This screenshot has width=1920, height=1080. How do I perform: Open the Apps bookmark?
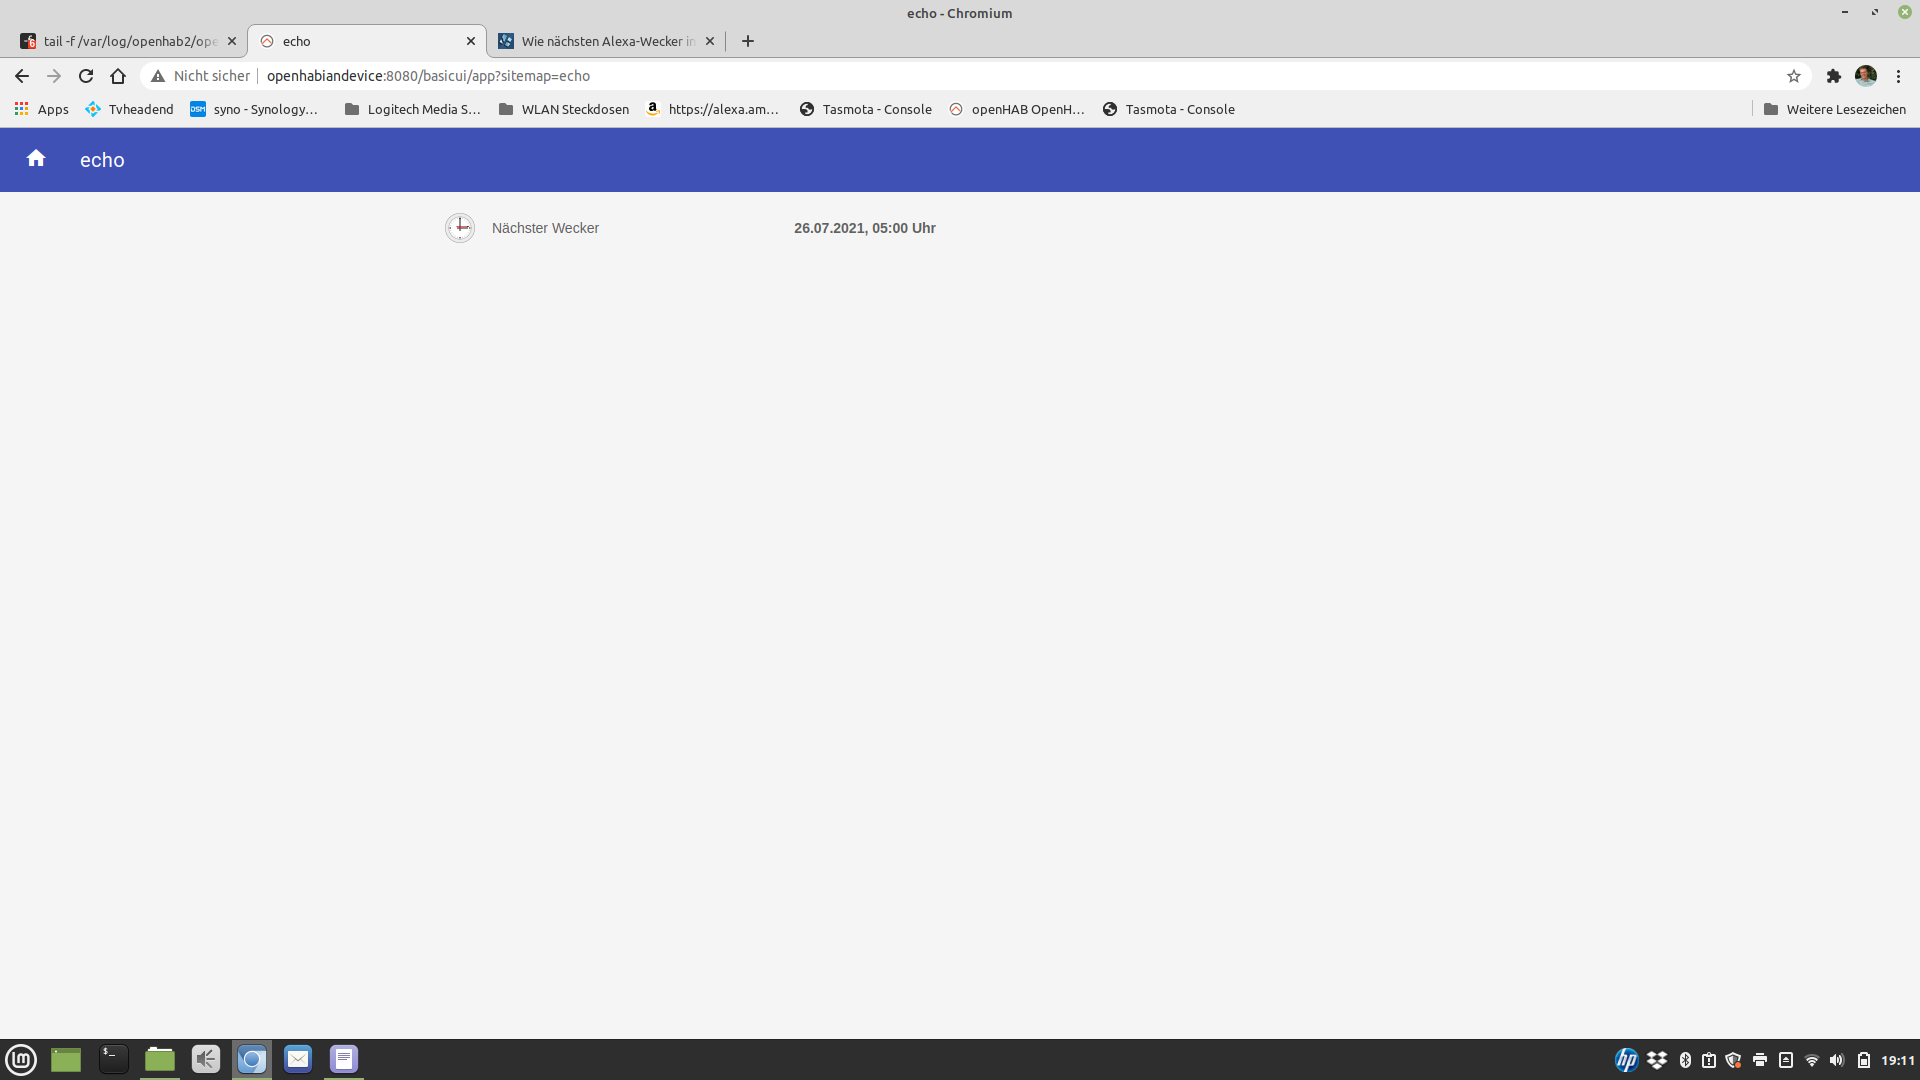coord(42,109)
